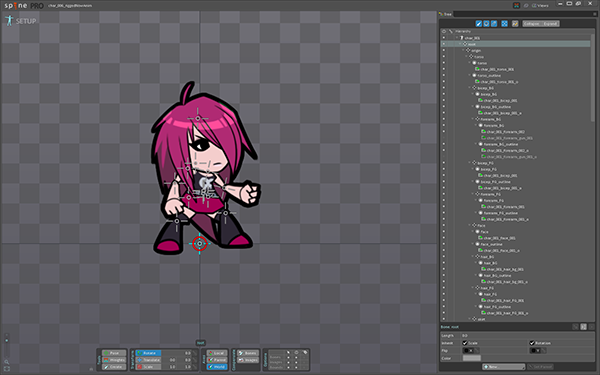Click the key icon beside Rotate value
Viewport: 600px width, 375px height.
coord(195,353)
